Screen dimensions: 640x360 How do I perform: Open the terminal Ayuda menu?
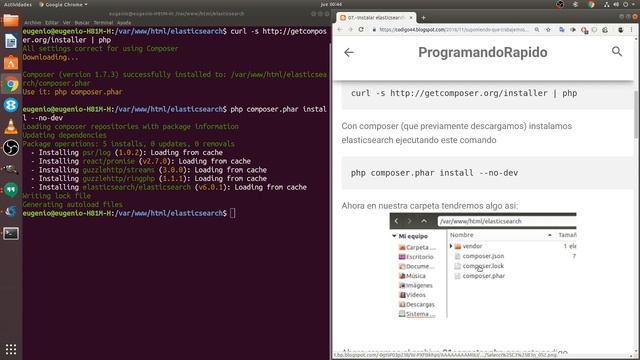point(124,23)
